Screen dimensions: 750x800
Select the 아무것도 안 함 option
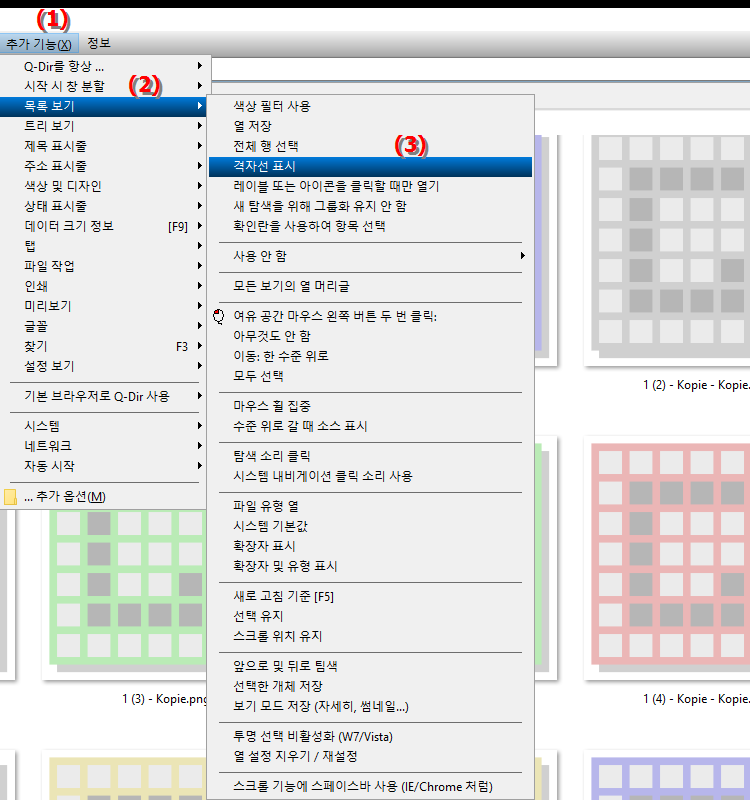[370, 336]
